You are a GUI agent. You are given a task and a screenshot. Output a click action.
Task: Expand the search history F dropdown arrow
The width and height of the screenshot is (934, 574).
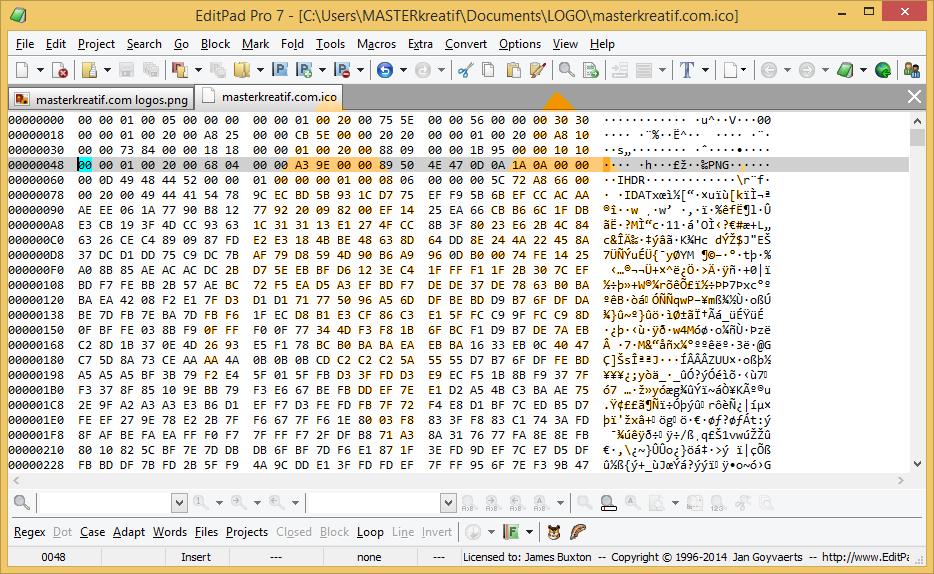[x=529, y=532]
